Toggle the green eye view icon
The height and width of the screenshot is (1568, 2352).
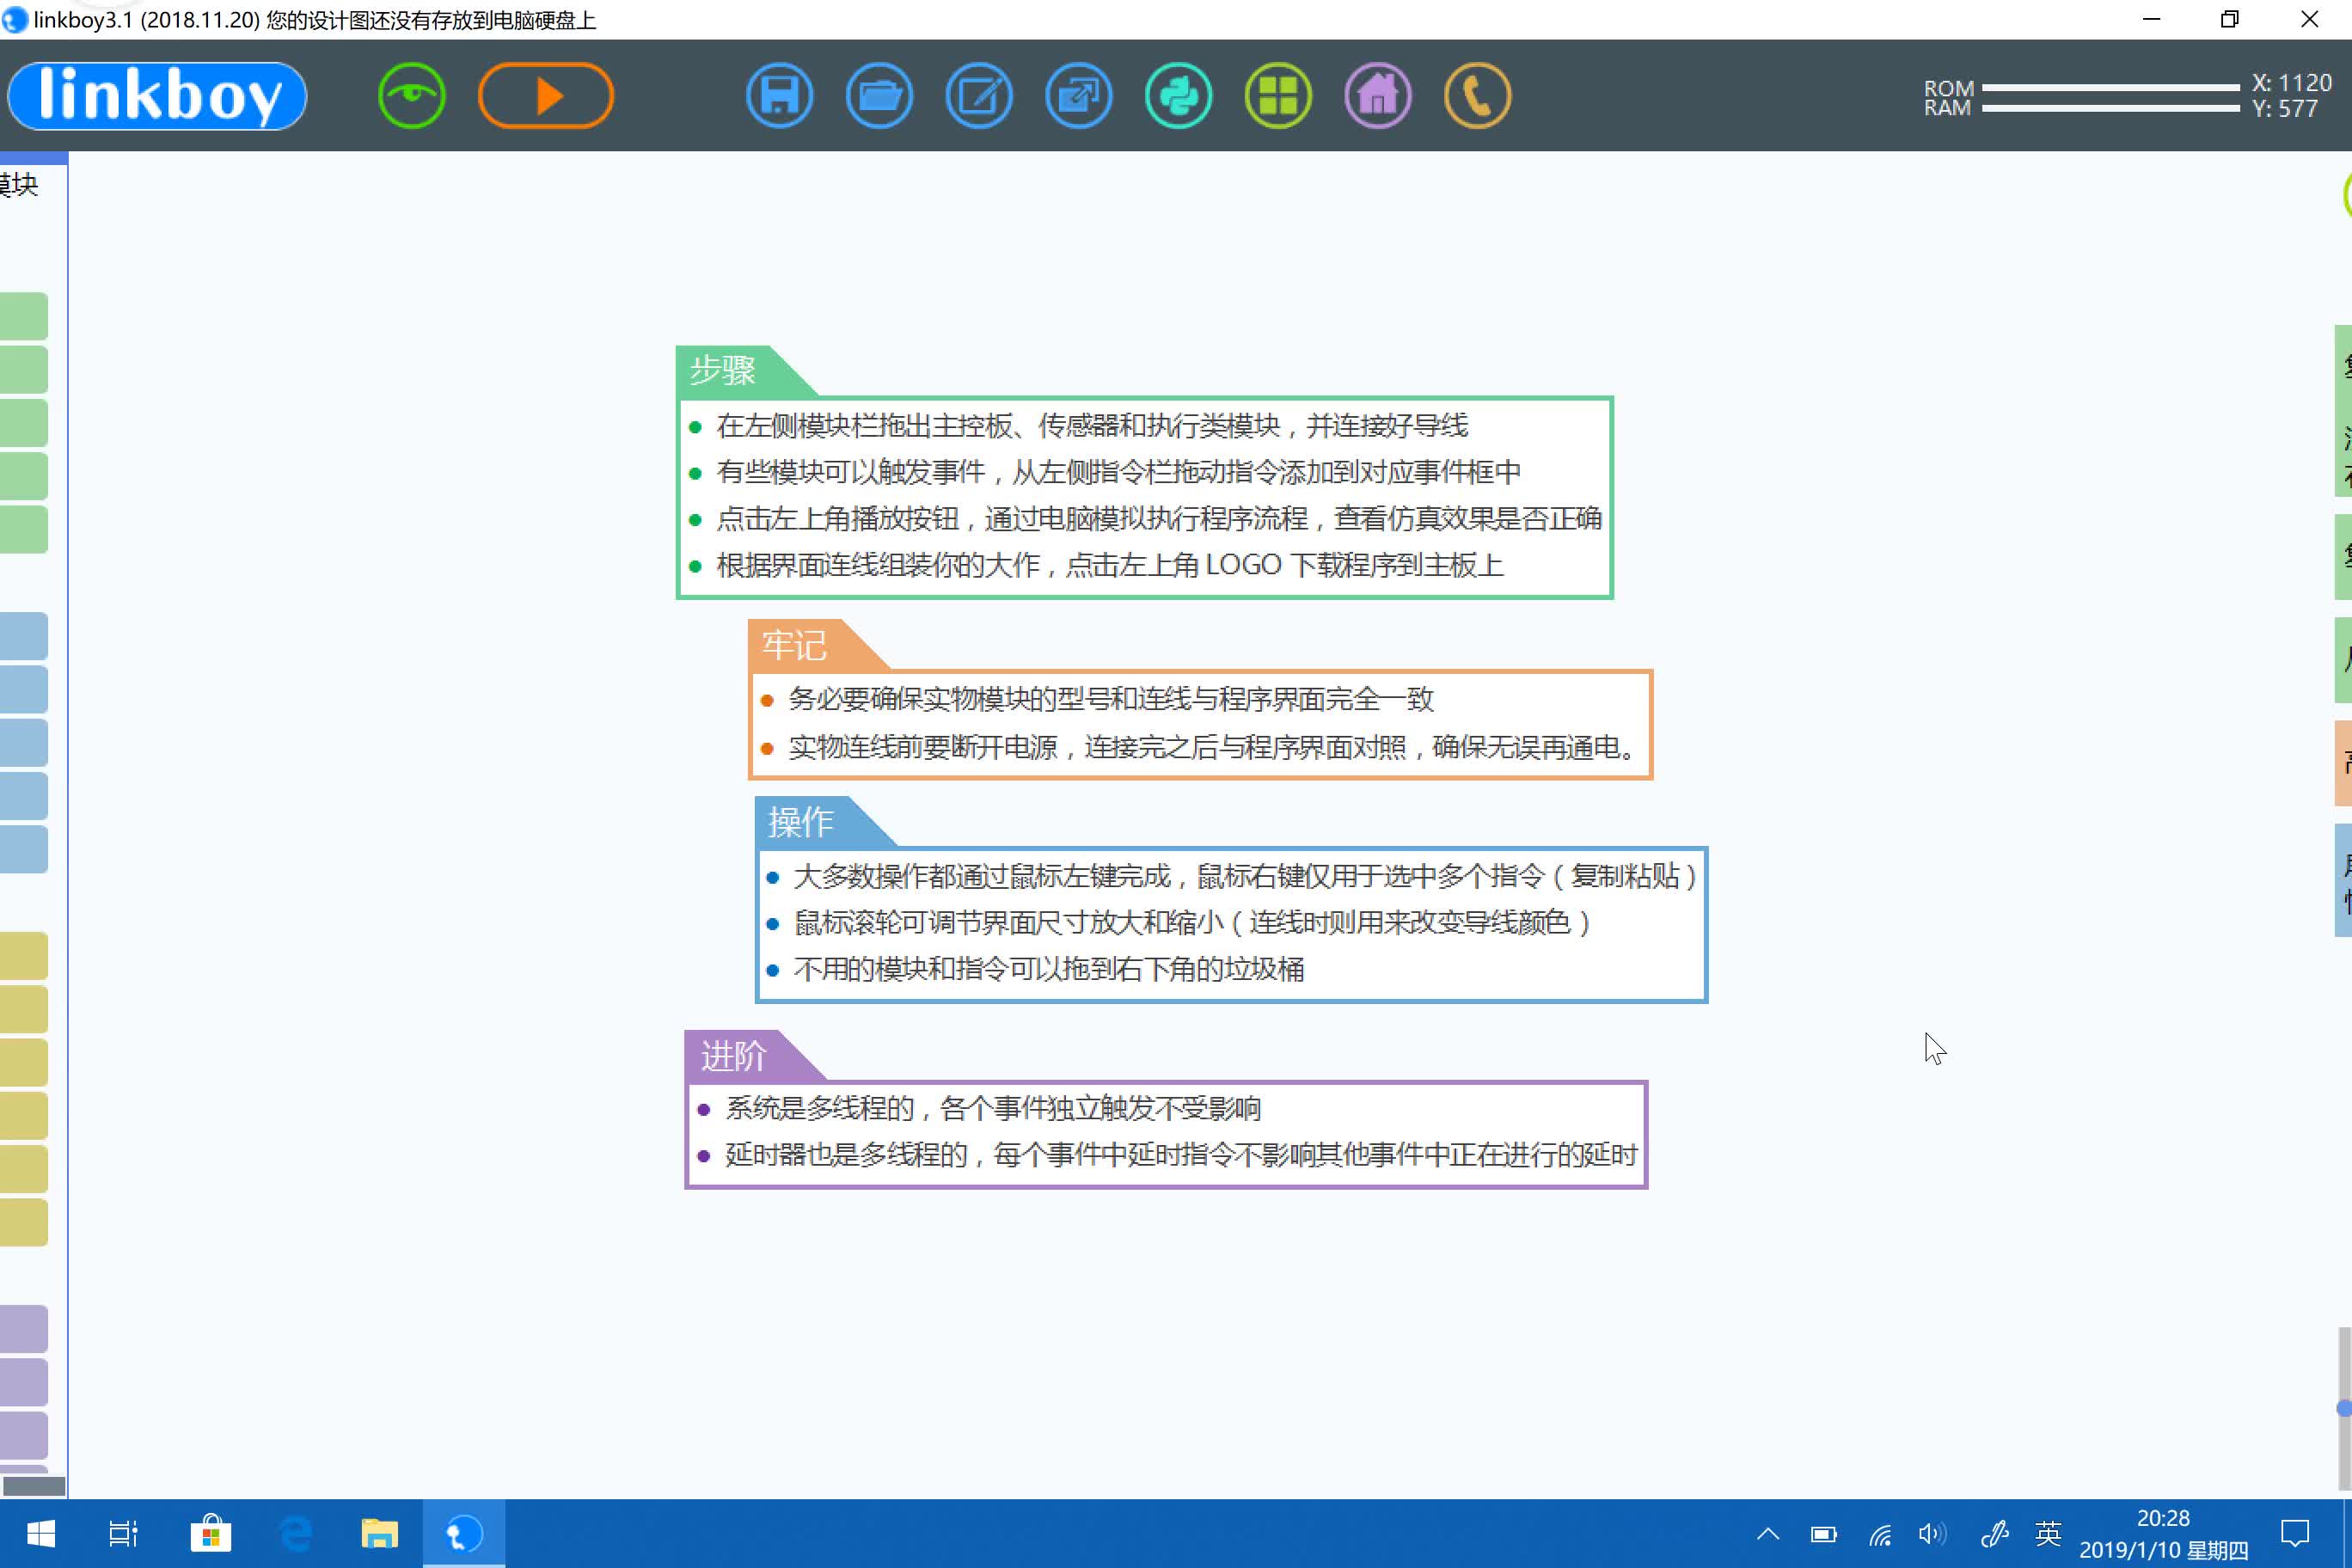[x=411, y=96]
